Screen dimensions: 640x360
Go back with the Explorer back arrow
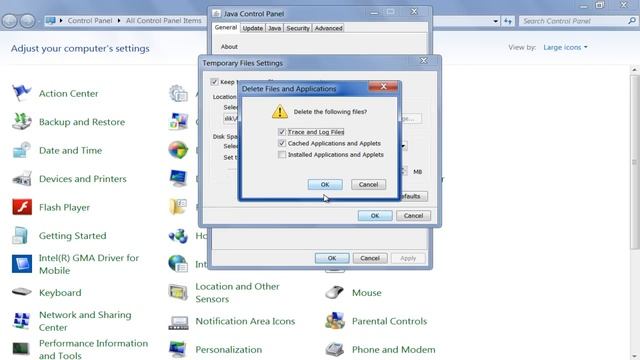pyautogui.click(x=10, y=20)
